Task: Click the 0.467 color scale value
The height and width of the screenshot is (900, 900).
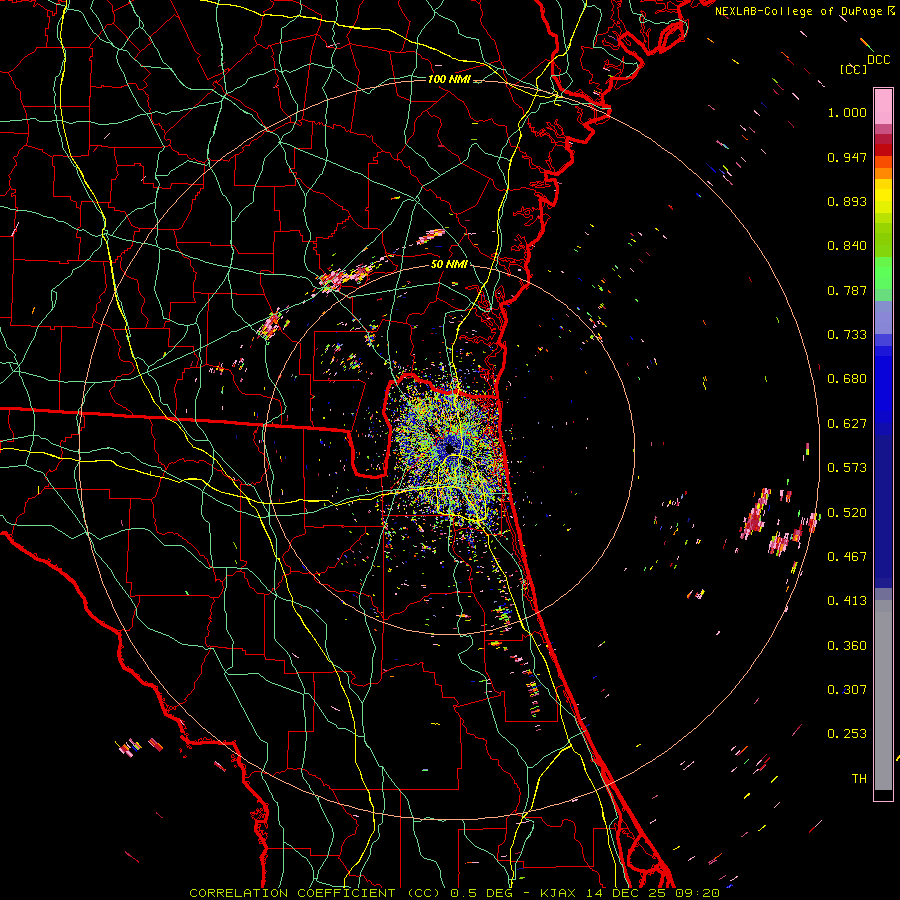Action: pos(847,557)
